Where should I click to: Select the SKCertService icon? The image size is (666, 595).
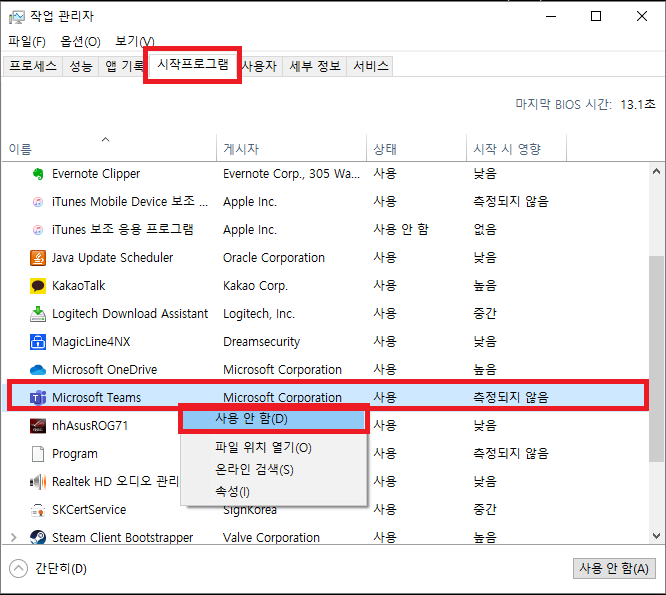(x=38, y=510)
